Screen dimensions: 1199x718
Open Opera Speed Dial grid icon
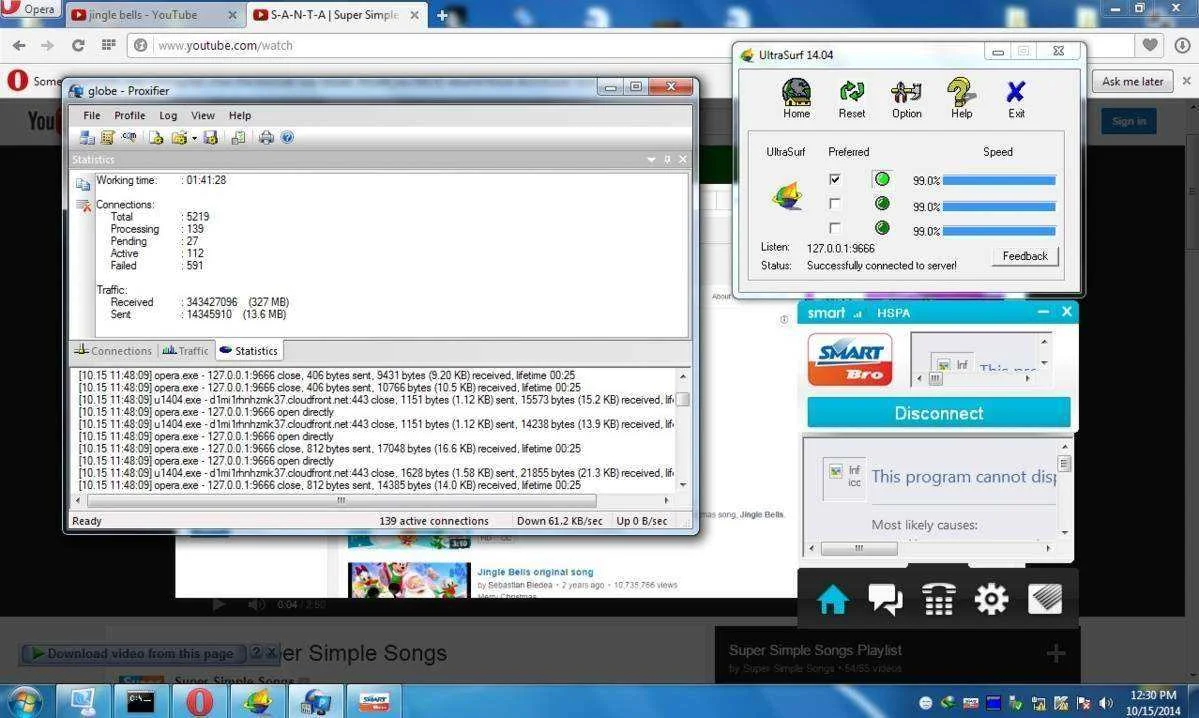point(109,45)
